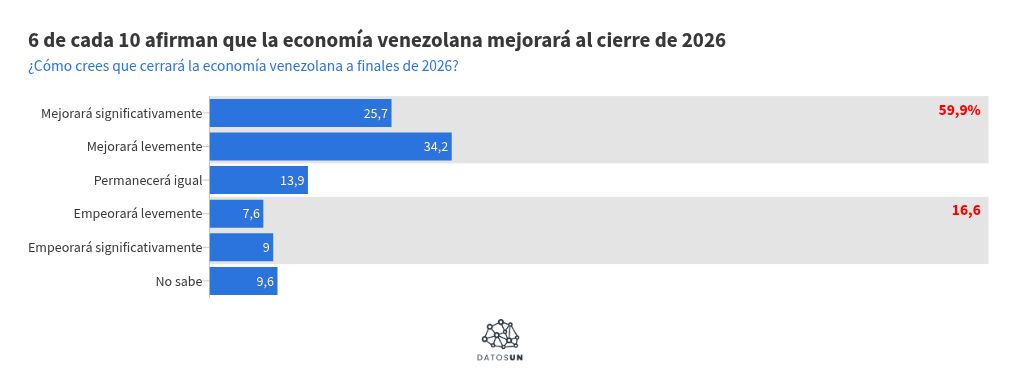Click the No sabe axis label
This screenshot has width=1020, height=379.
point(179,281)
